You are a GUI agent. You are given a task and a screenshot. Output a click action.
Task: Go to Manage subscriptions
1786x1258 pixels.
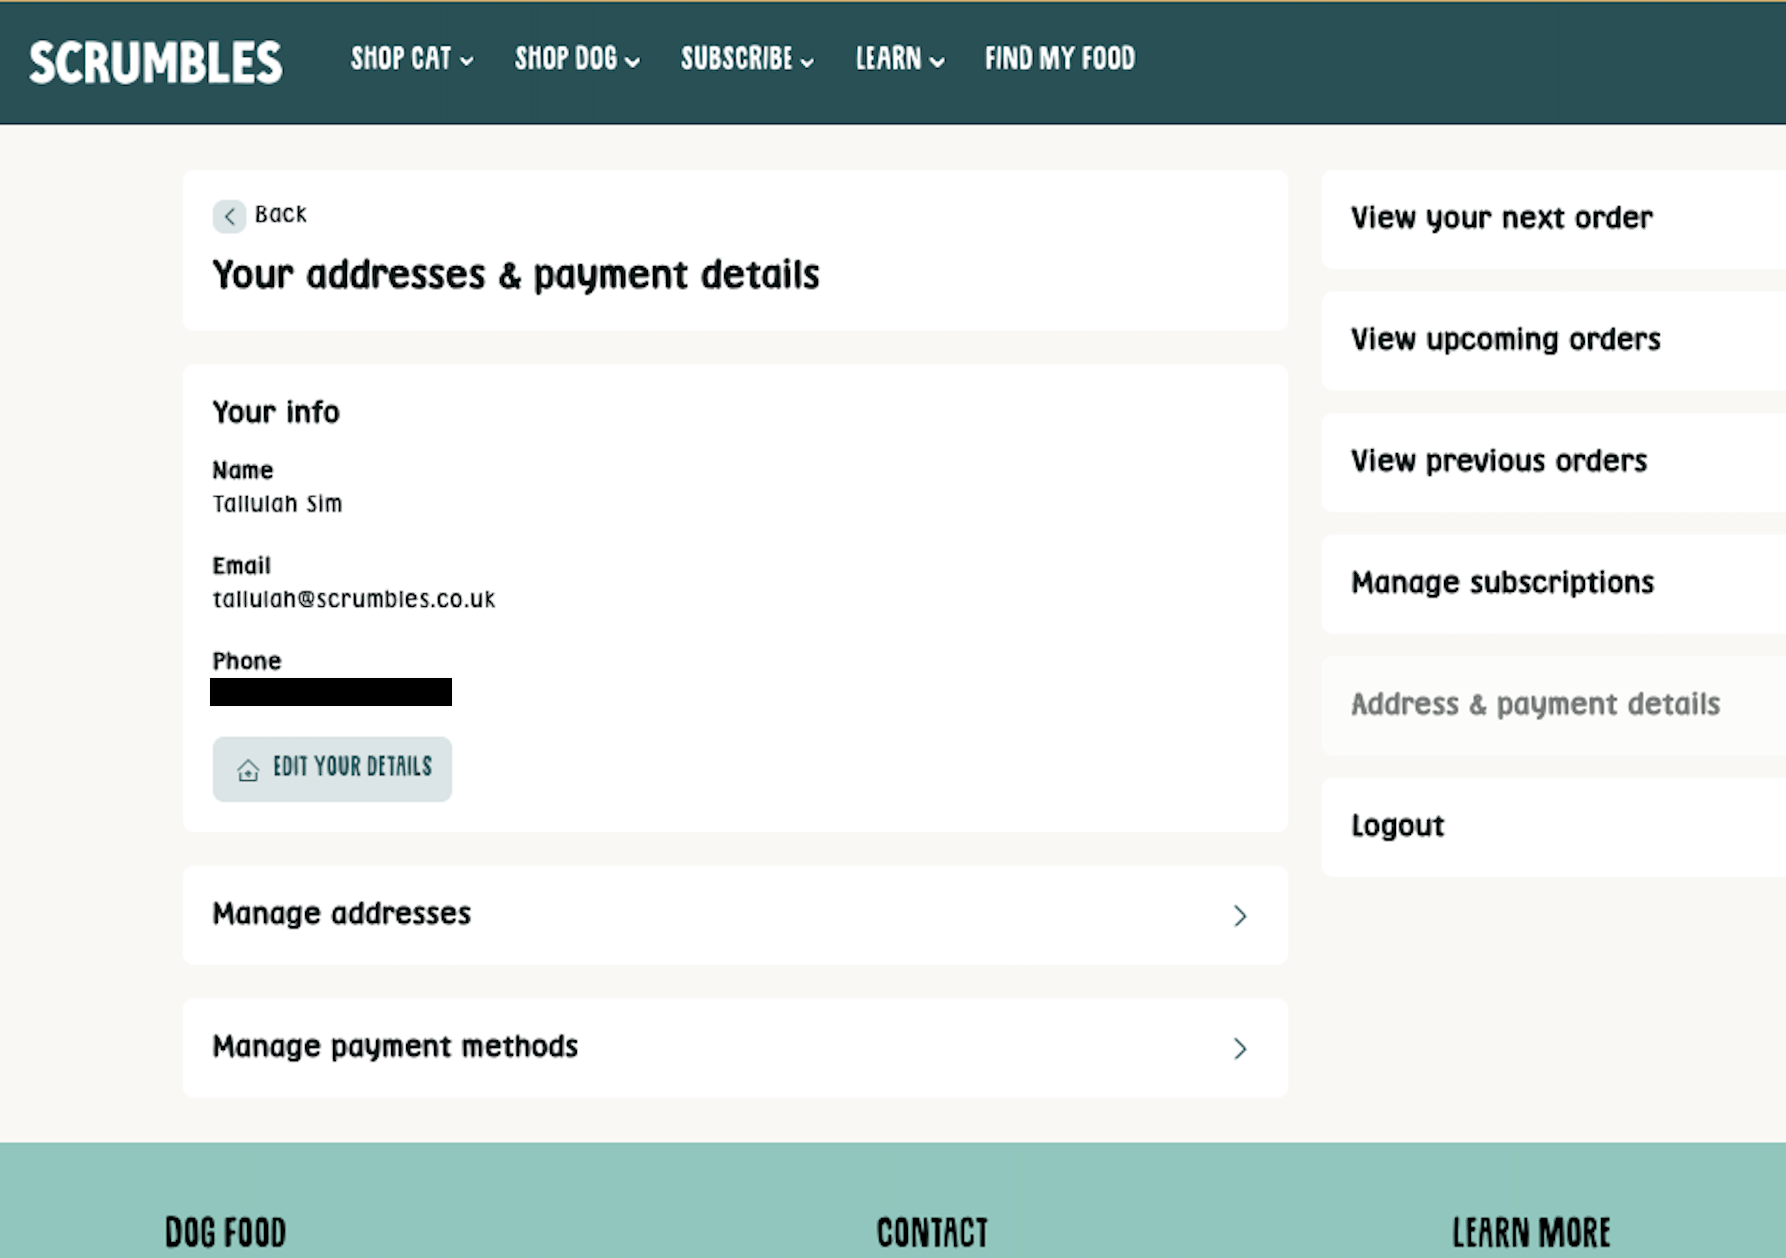coord(1502,583)
